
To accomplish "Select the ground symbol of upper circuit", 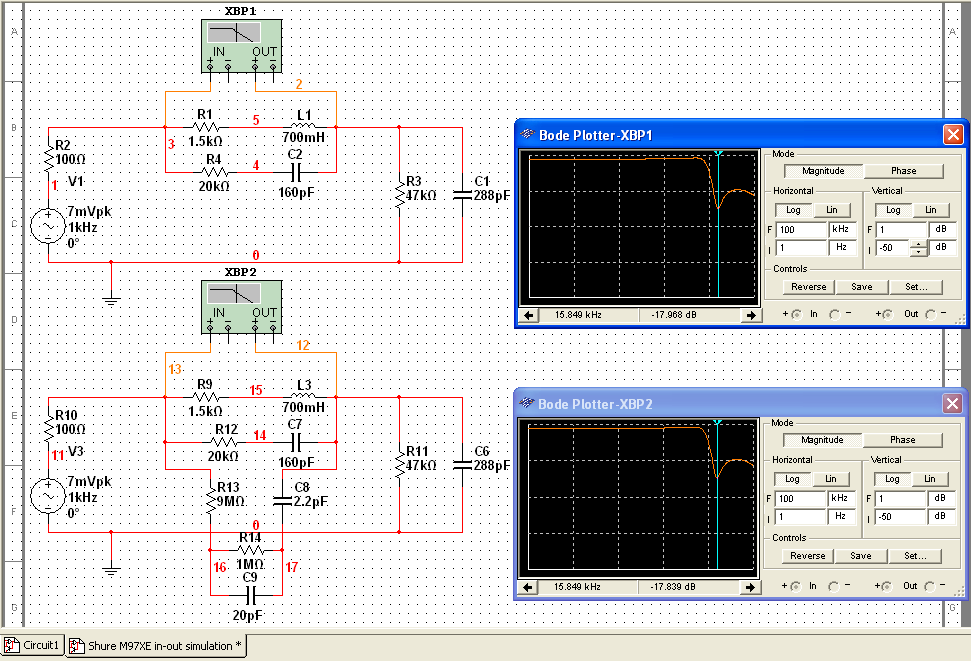I will tap(111, 301).
